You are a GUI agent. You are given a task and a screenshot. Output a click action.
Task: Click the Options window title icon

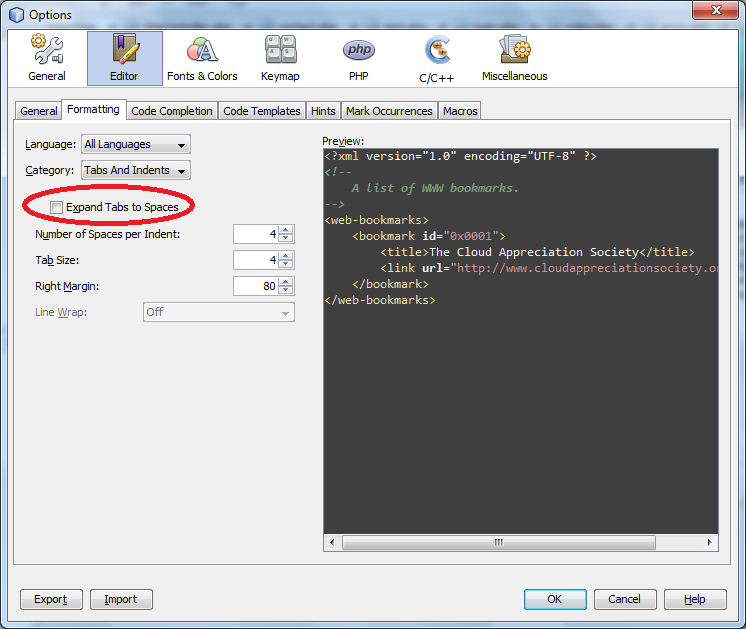[x=17, y=15]
